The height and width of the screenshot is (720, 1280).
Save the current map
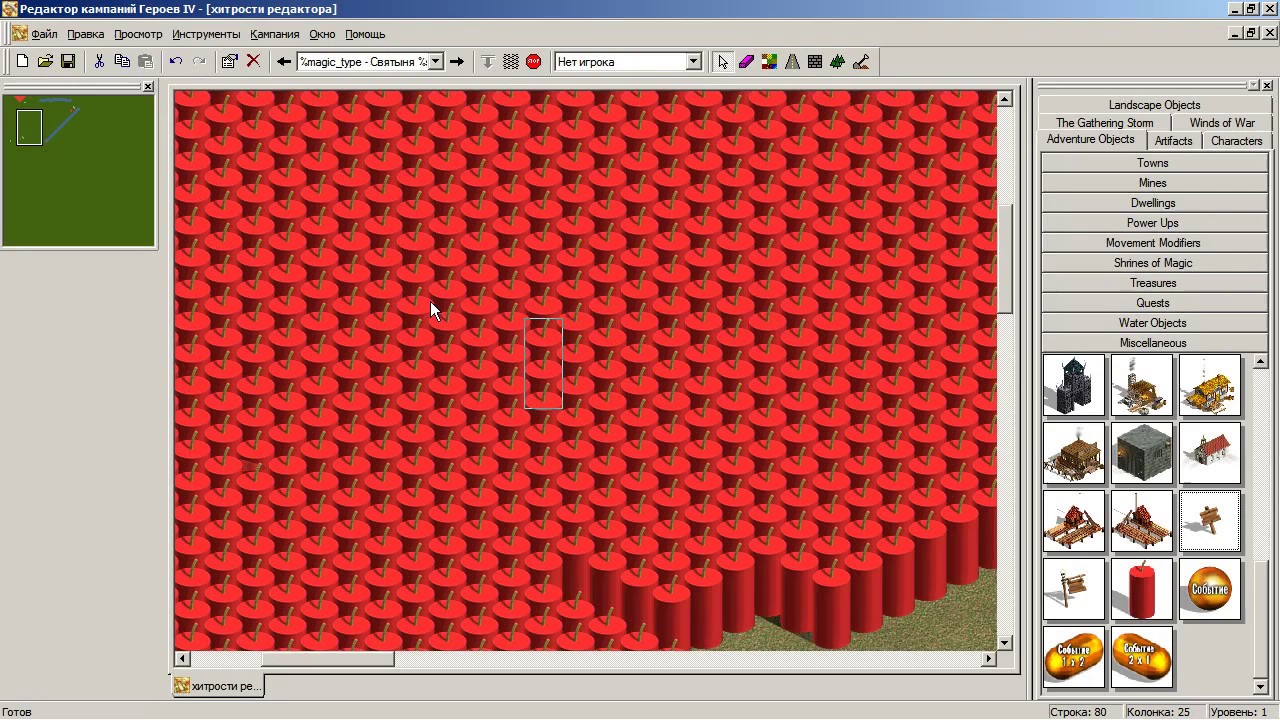[x=68, y=62]
